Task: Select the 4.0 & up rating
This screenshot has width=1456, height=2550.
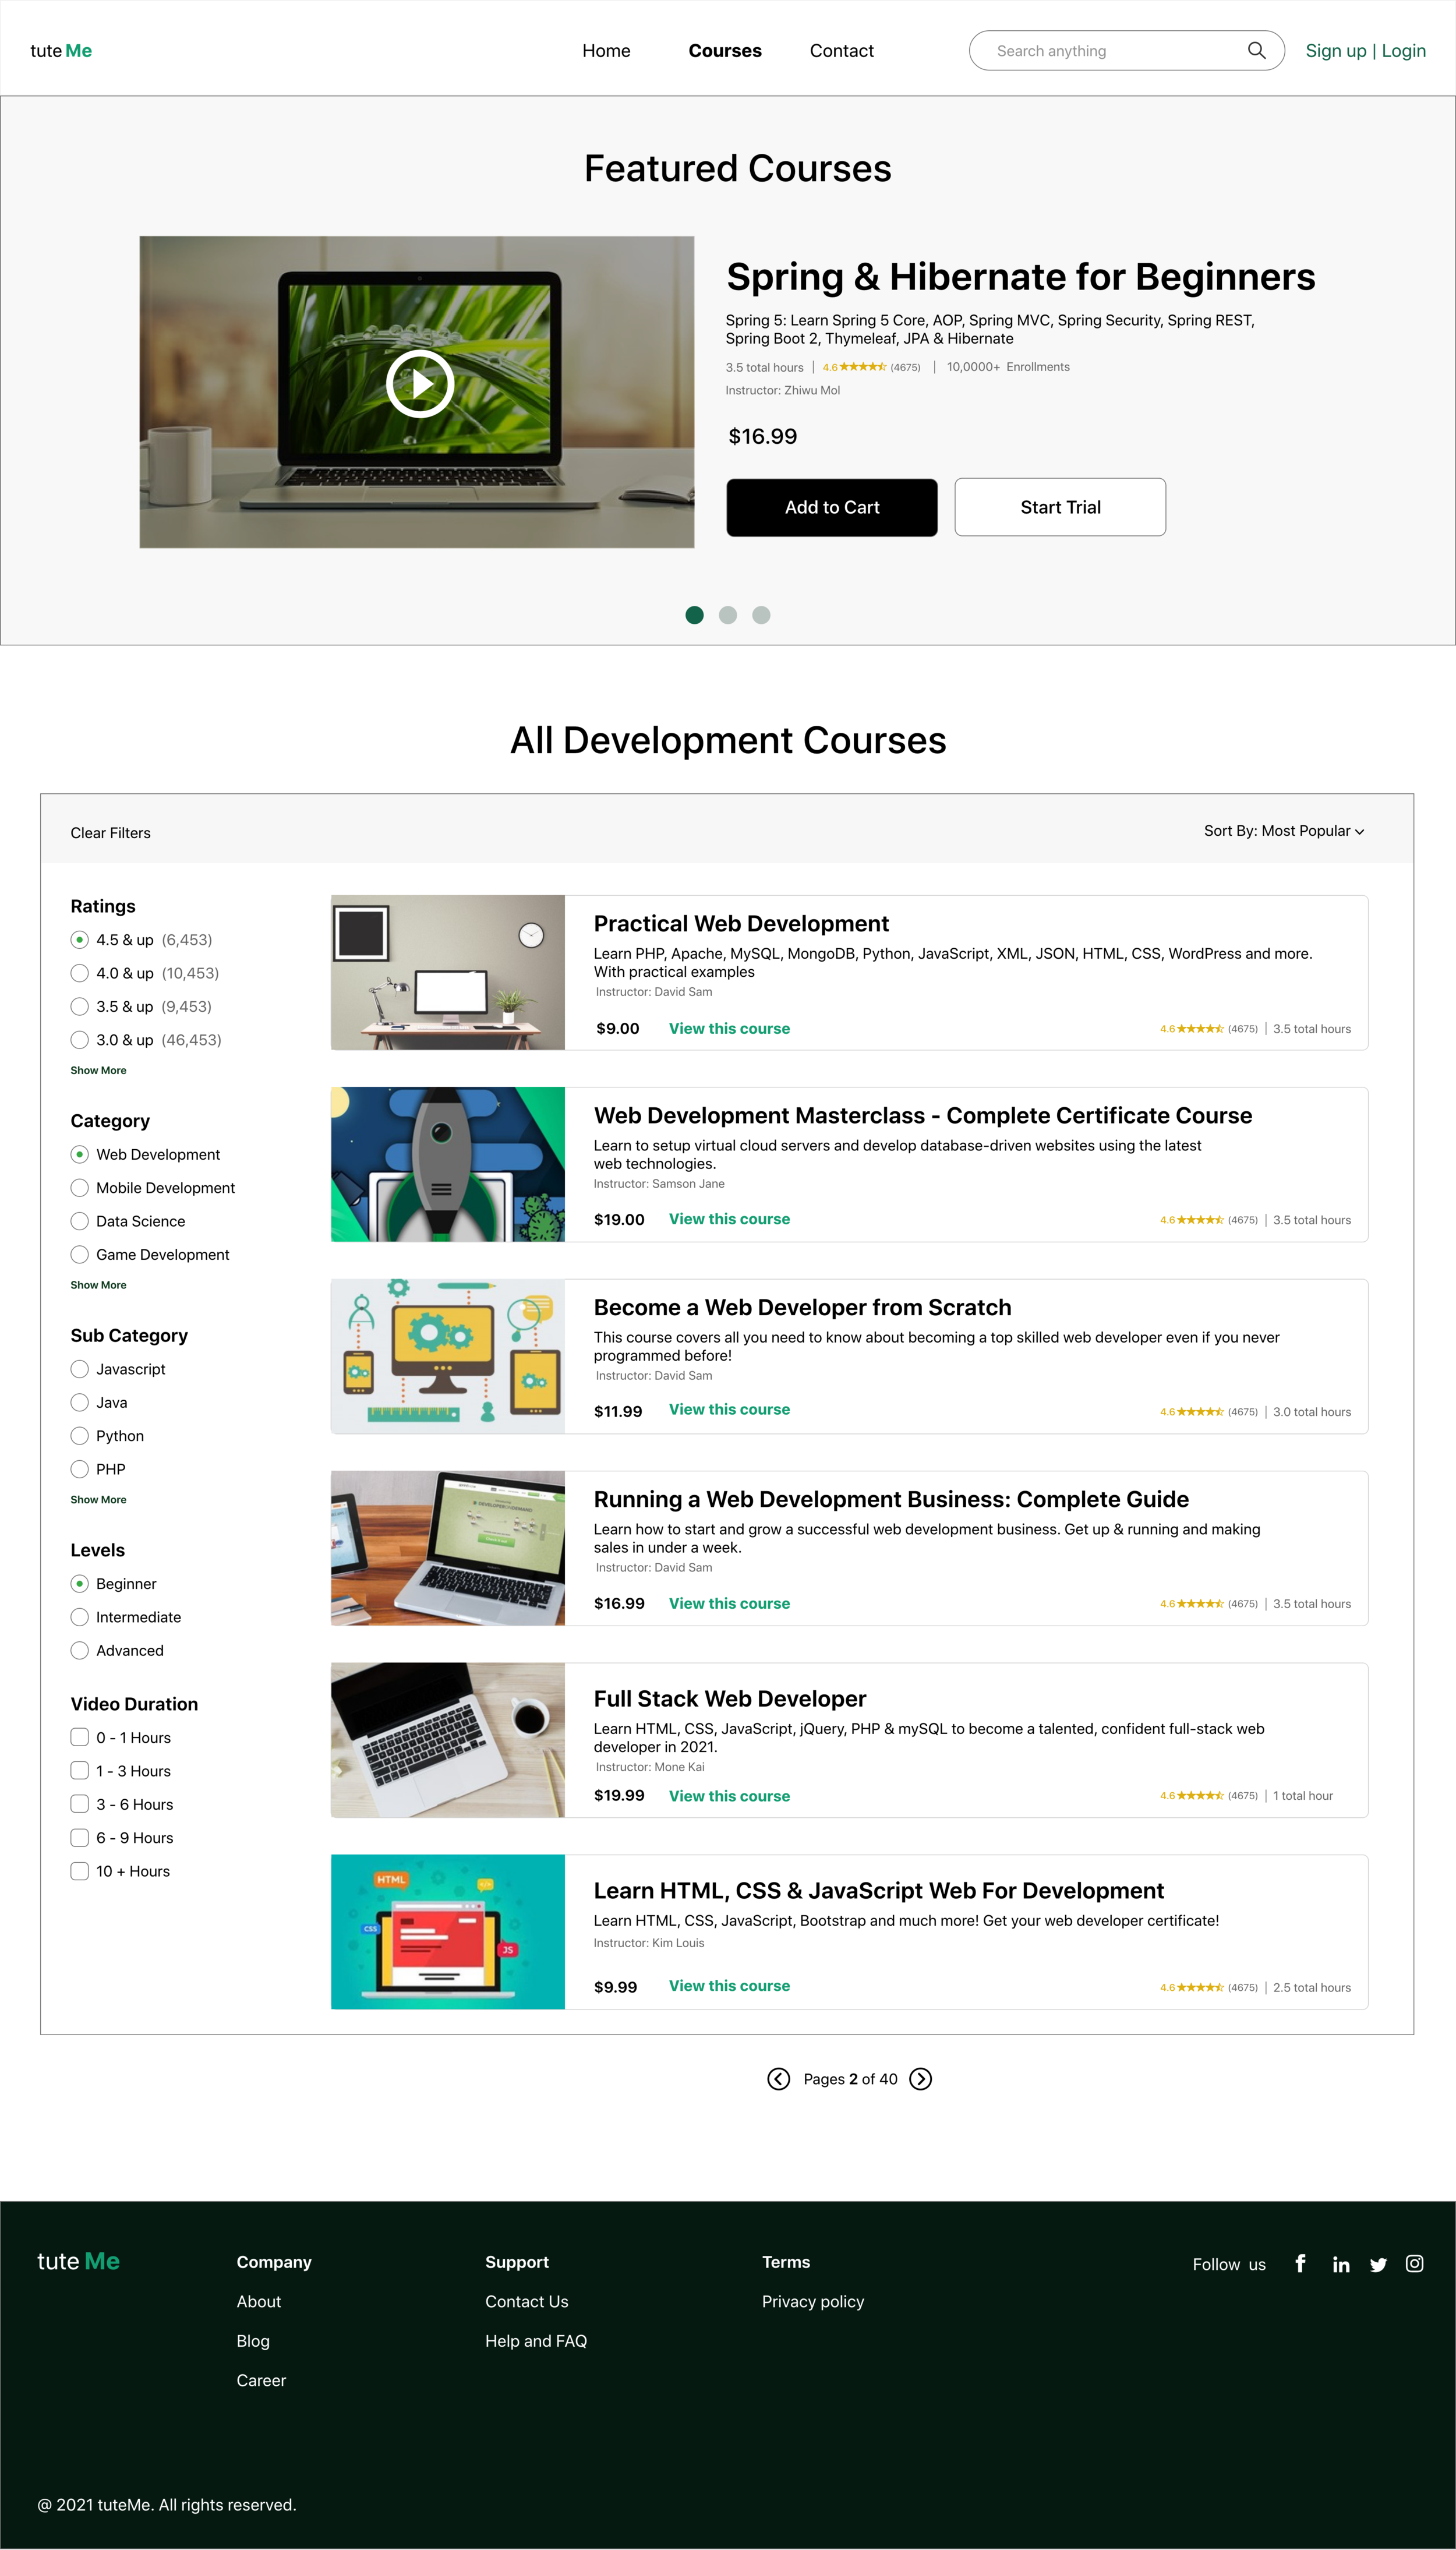Action: tap(80, 973)
